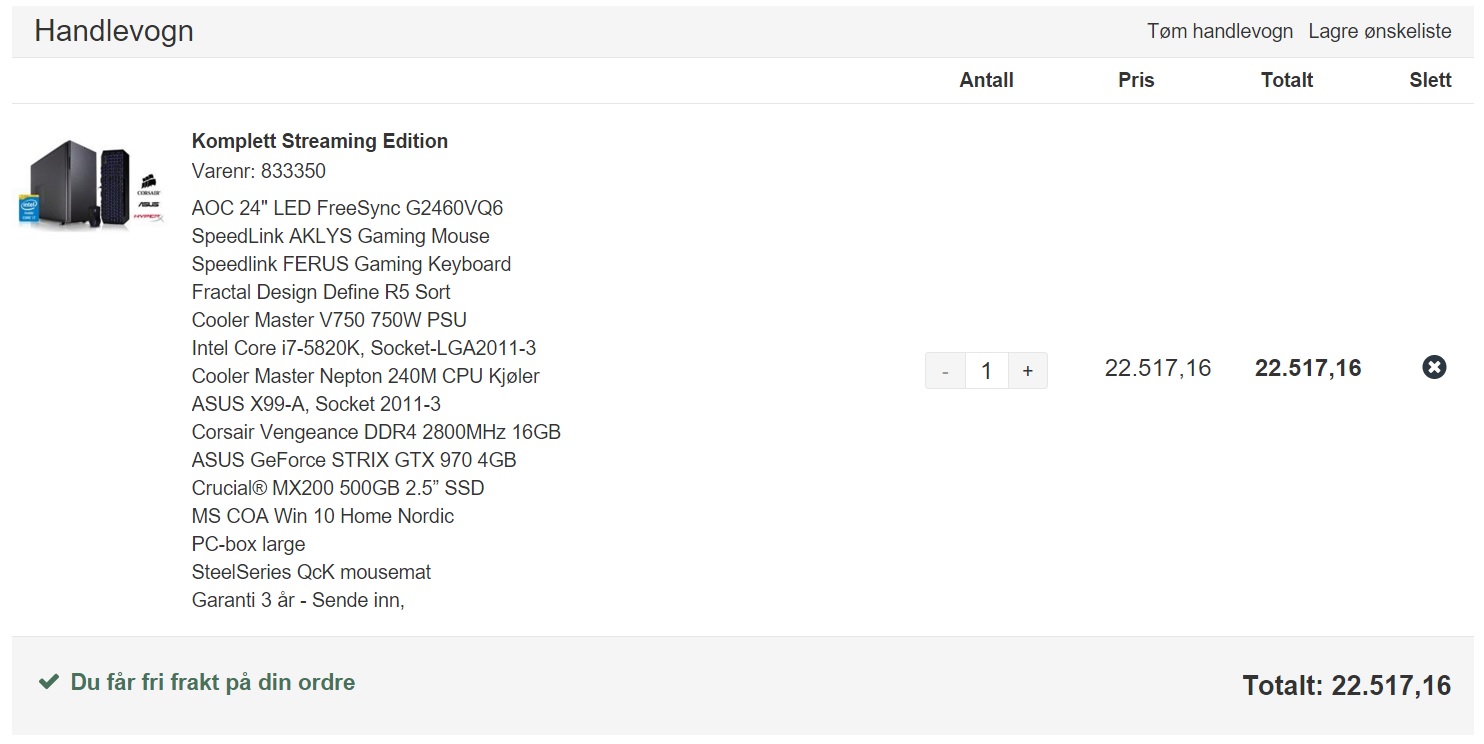Click Intel Core i7-5820K line
Viewport: 1484px width, 744px height.
[x=364, y=348]
